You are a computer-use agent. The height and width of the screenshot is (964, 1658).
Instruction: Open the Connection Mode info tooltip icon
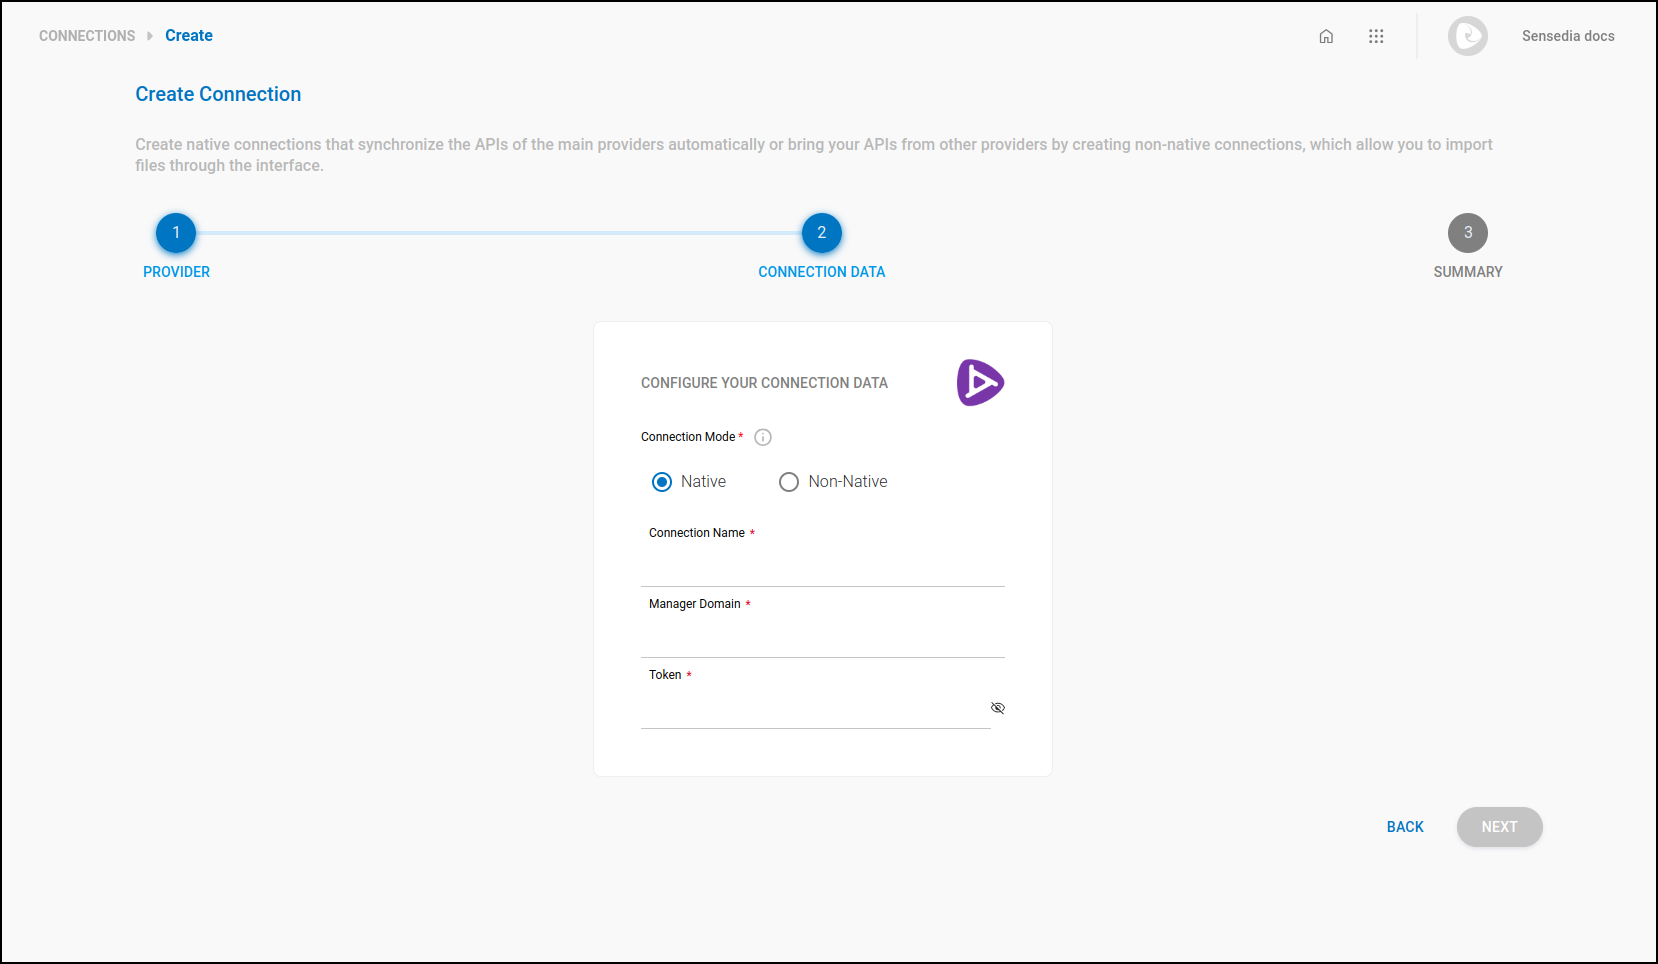point(762,437)
